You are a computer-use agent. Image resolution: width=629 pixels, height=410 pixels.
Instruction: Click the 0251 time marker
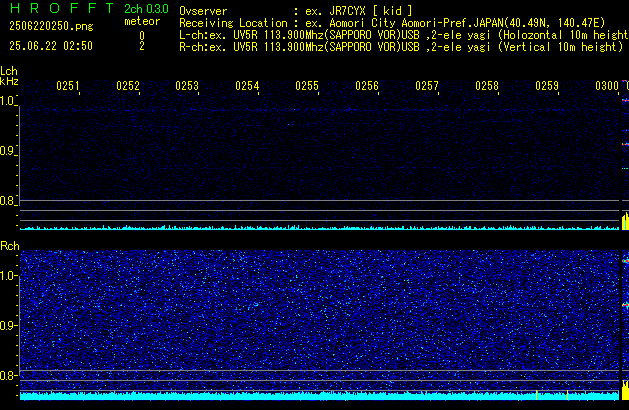pyautogui.click(x=68, y=86)
